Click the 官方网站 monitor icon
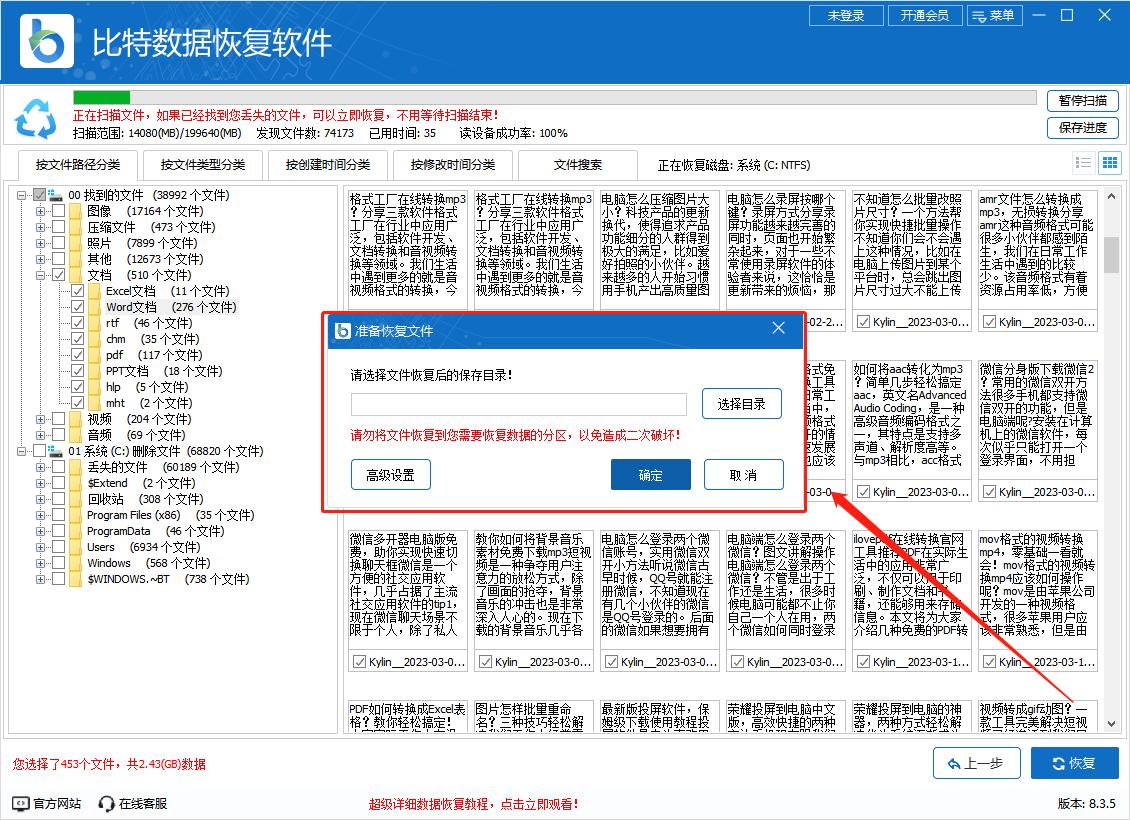This screenshot has height=820, width=1130. [x=20, y=803]
